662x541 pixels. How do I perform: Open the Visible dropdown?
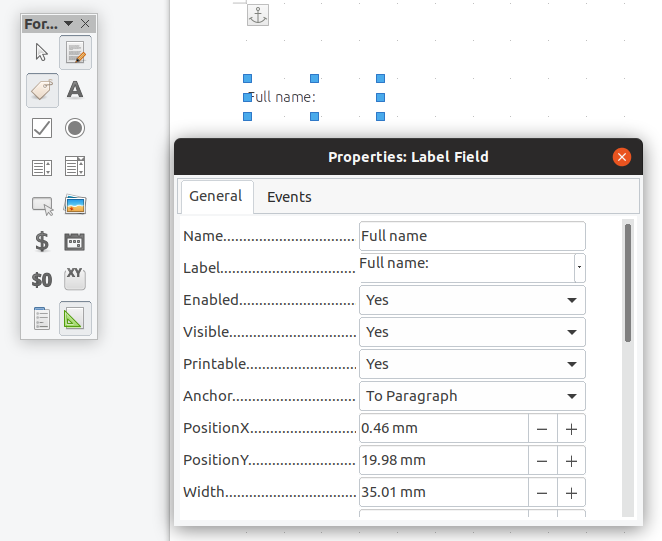coord(472,332)
